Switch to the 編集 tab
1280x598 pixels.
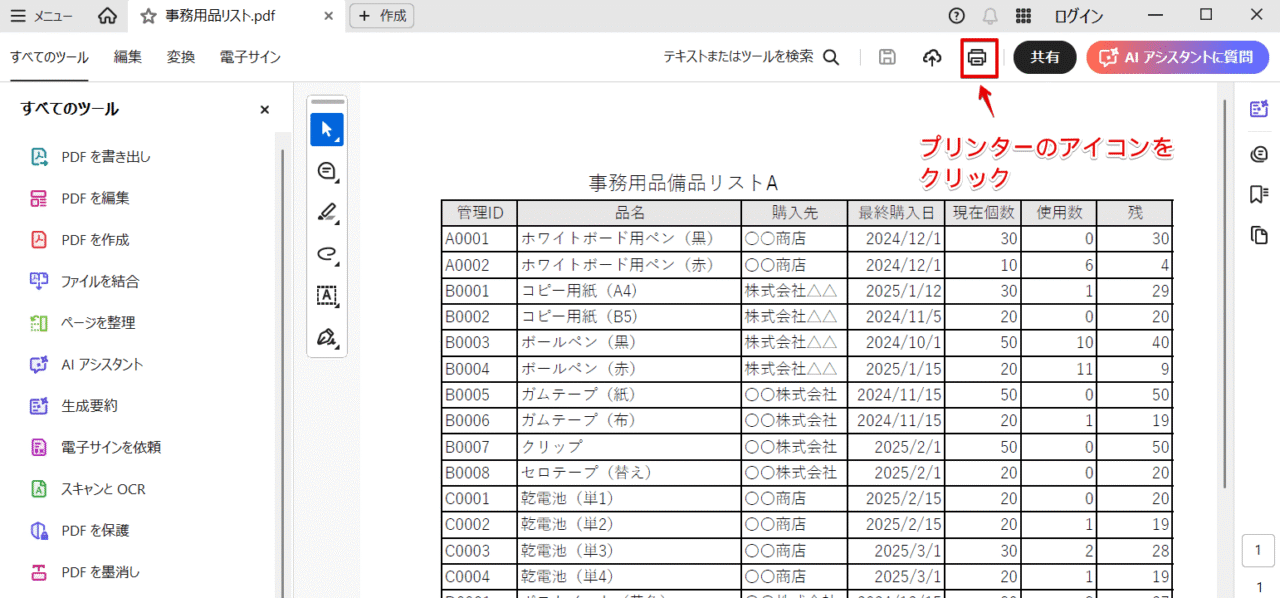click(x=127, y=57)
